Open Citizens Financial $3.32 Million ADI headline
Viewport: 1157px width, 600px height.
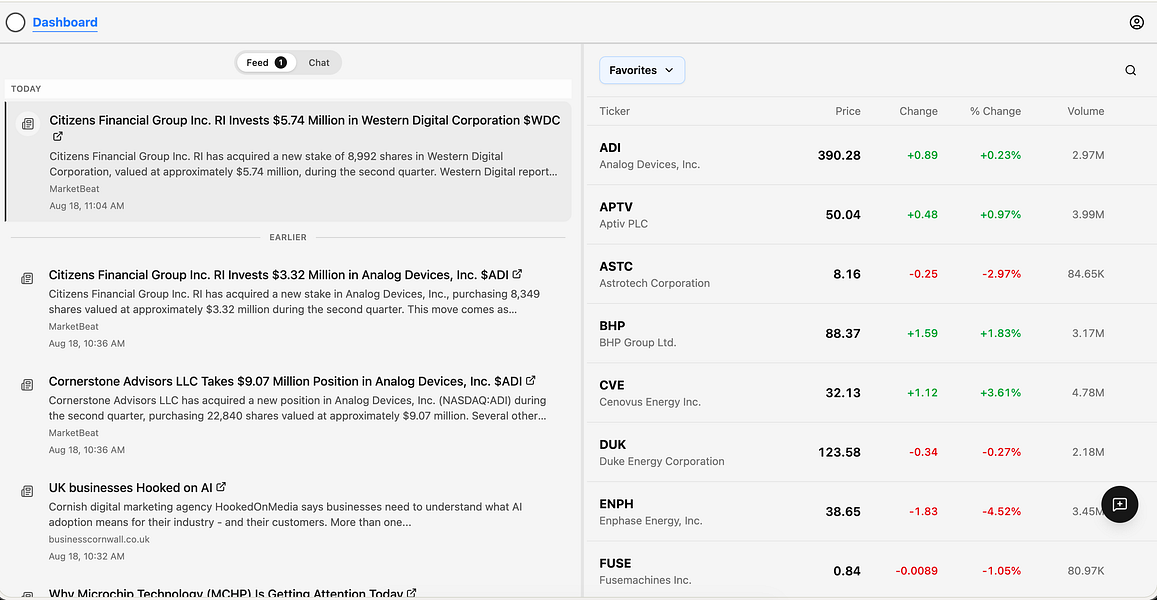[278, 275]
